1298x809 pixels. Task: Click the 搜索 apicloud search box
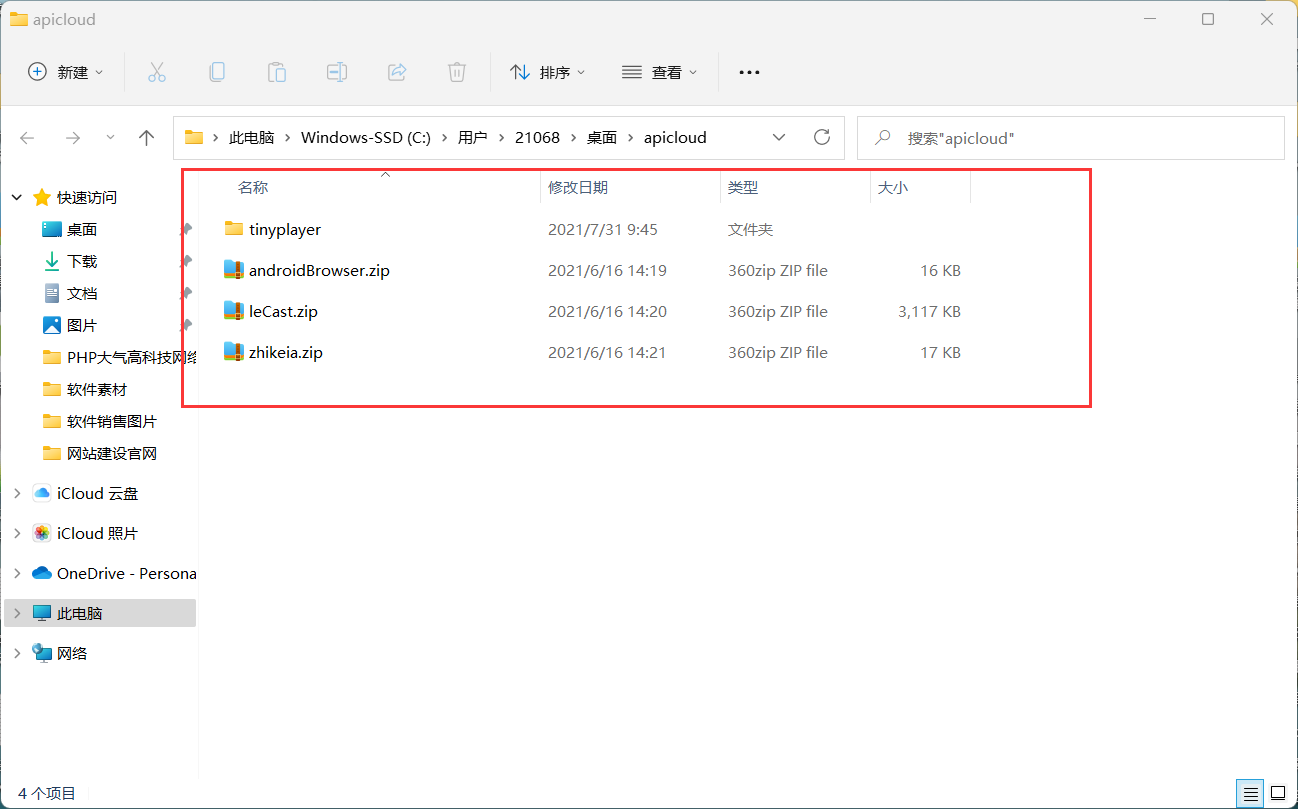[x=1070, y=137]
